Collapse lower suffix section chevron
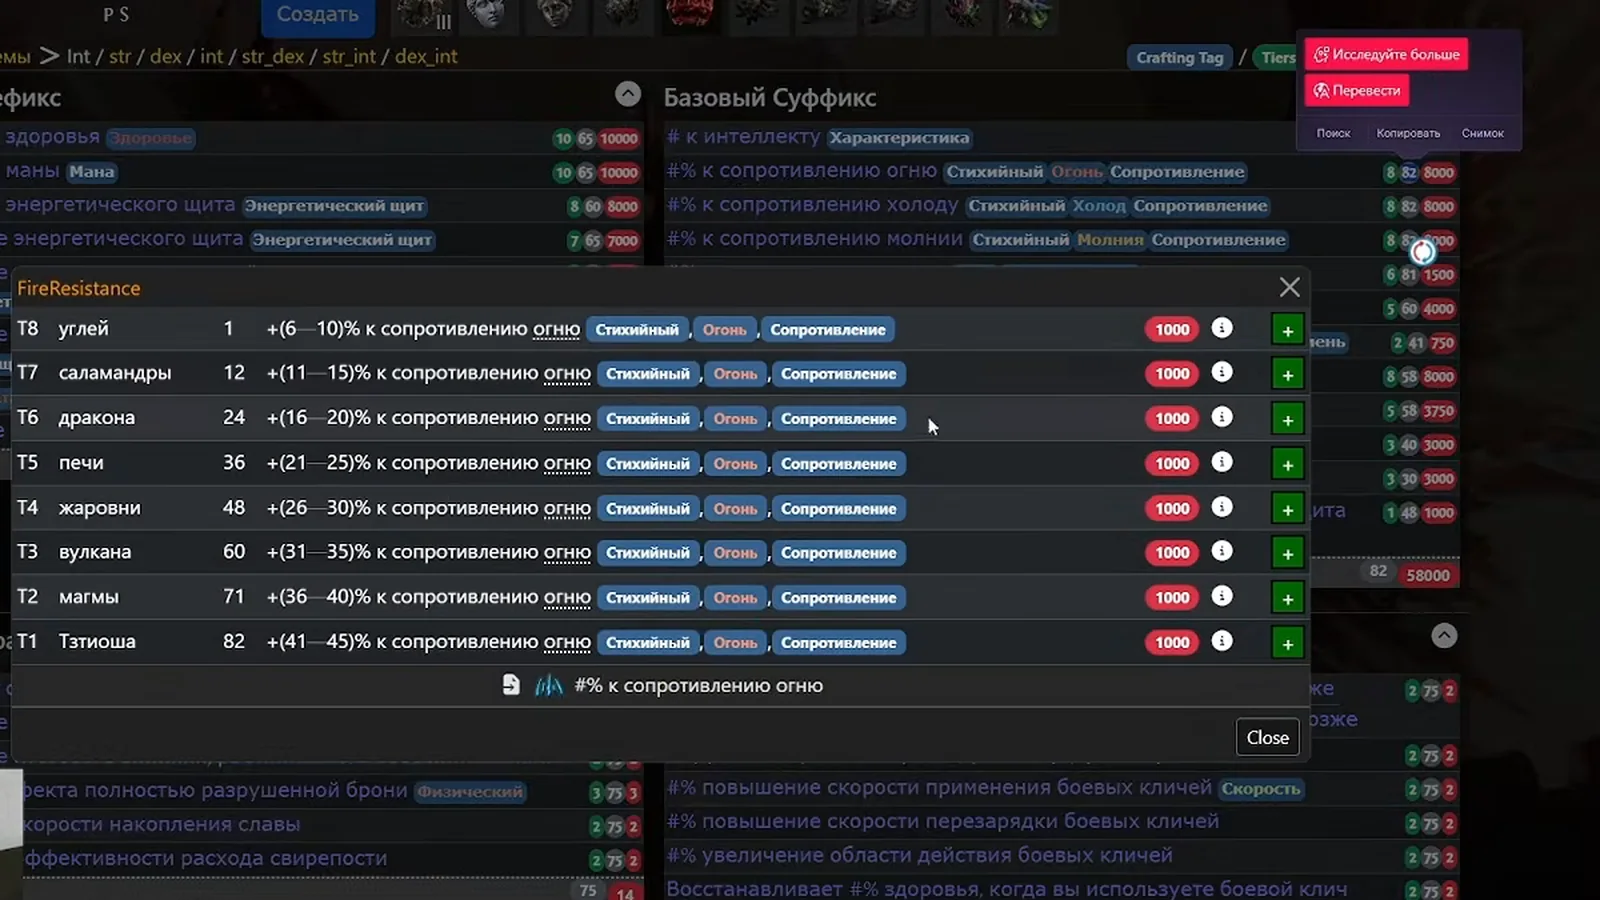 [x=1444, y=636]
